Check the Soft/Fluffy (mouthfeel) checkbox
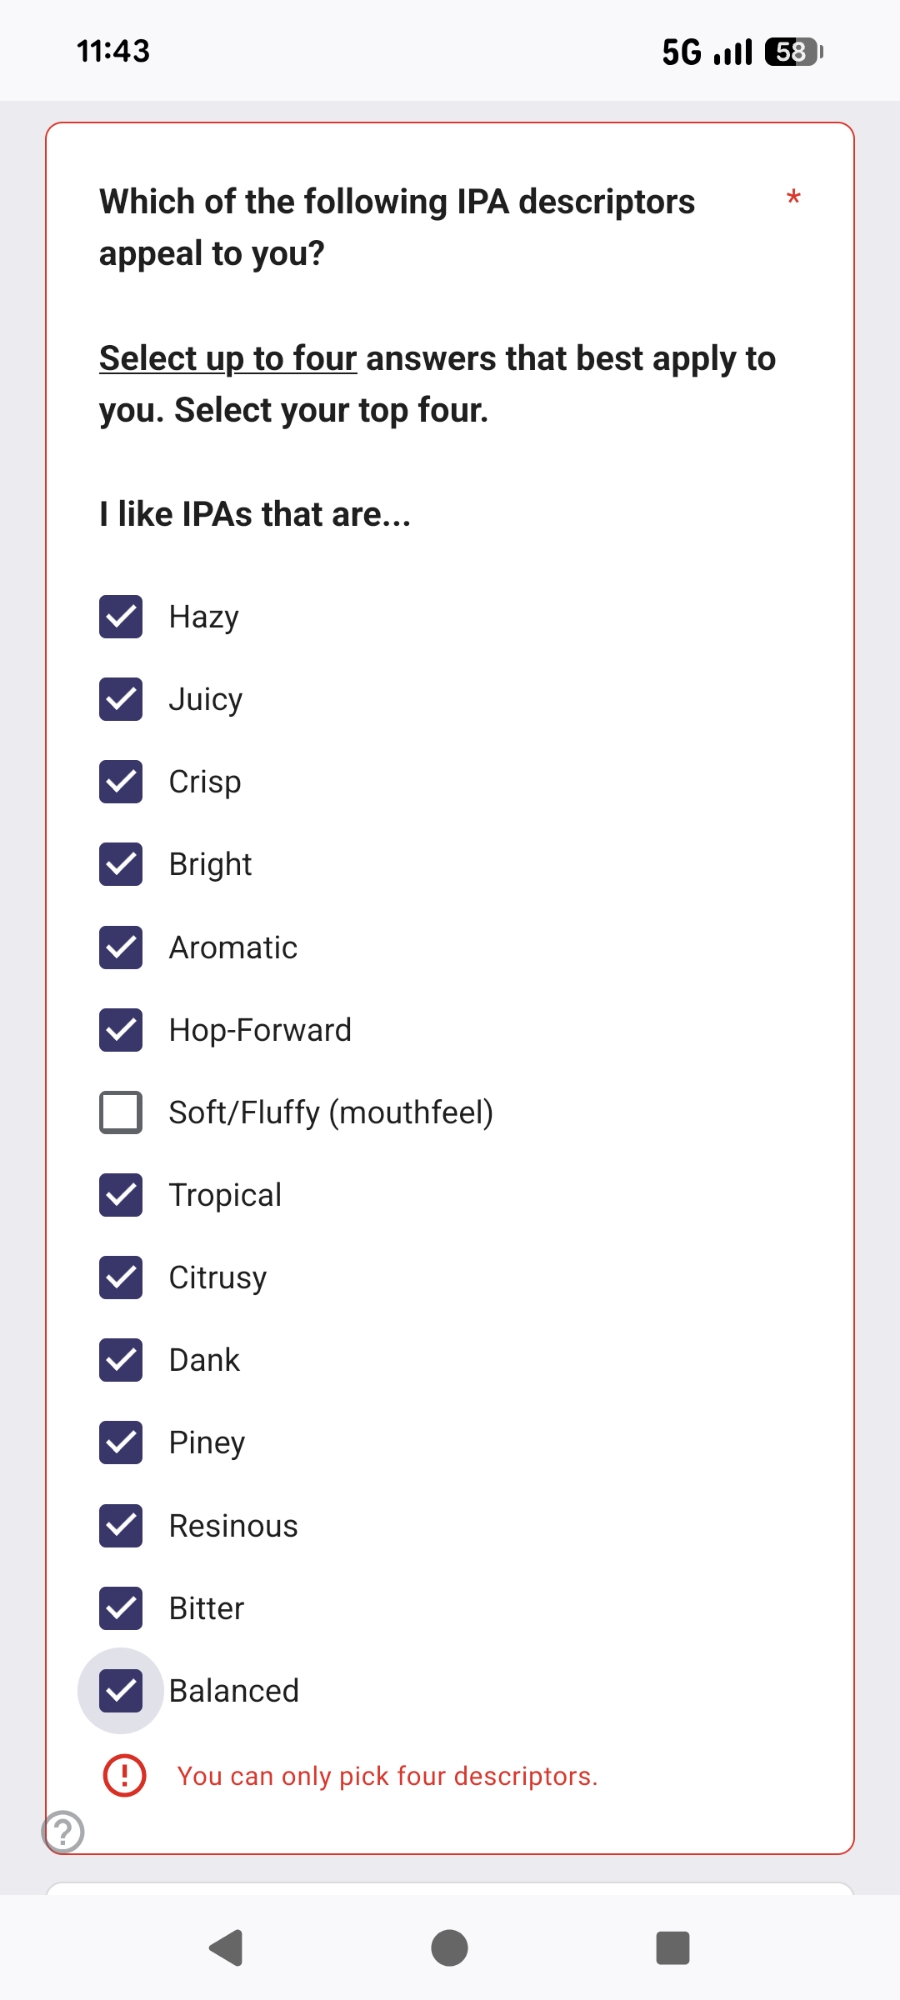Screen dimensions: 900x2000 pyautogui.click(x=121, y=1112)
